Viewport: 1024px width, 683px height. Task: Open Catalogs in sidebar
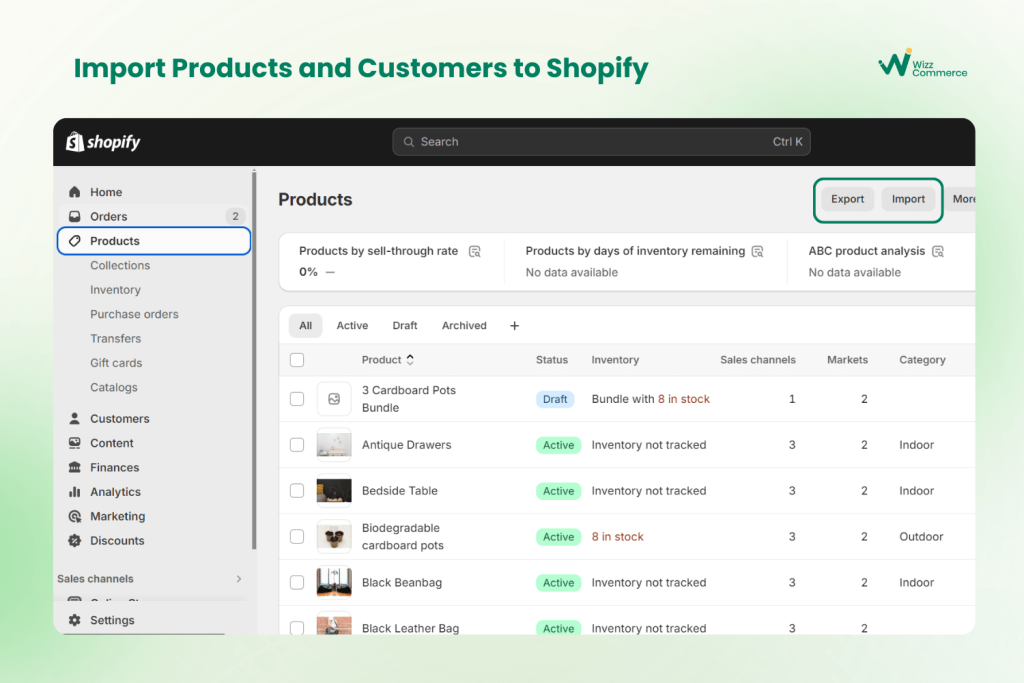click(114, 387)
